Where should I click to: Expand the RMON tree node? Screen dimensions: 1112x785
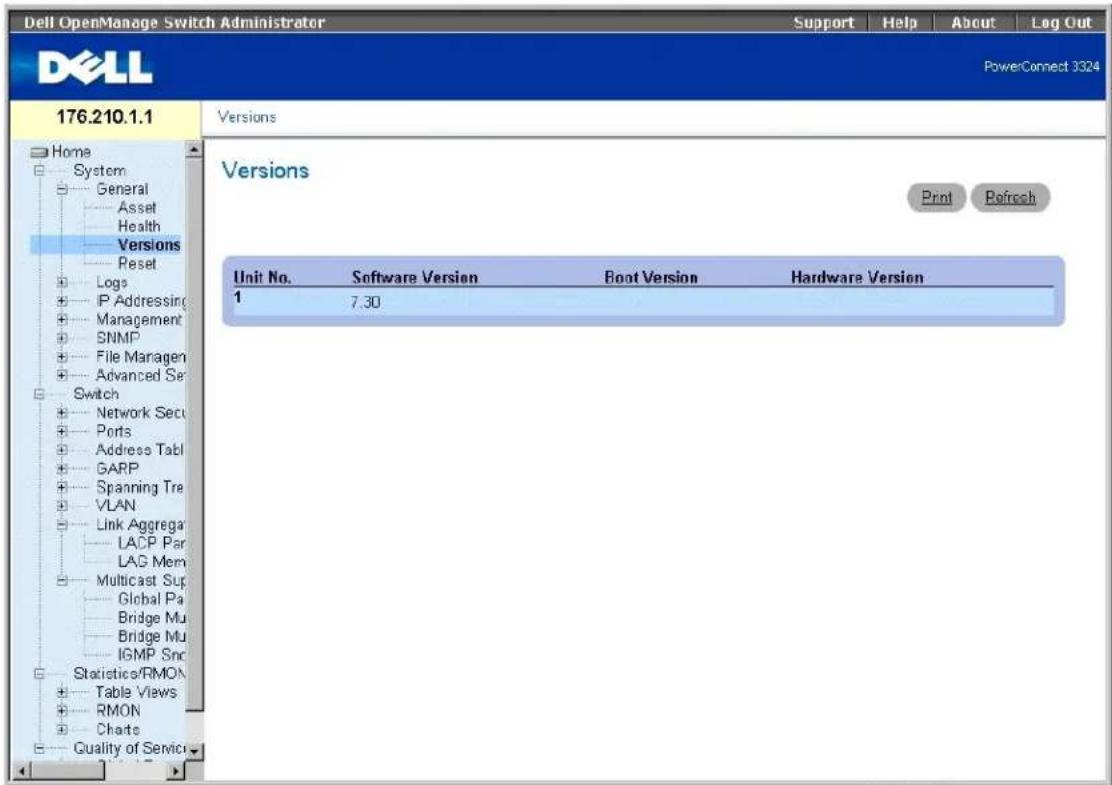(x=62, y=711)
